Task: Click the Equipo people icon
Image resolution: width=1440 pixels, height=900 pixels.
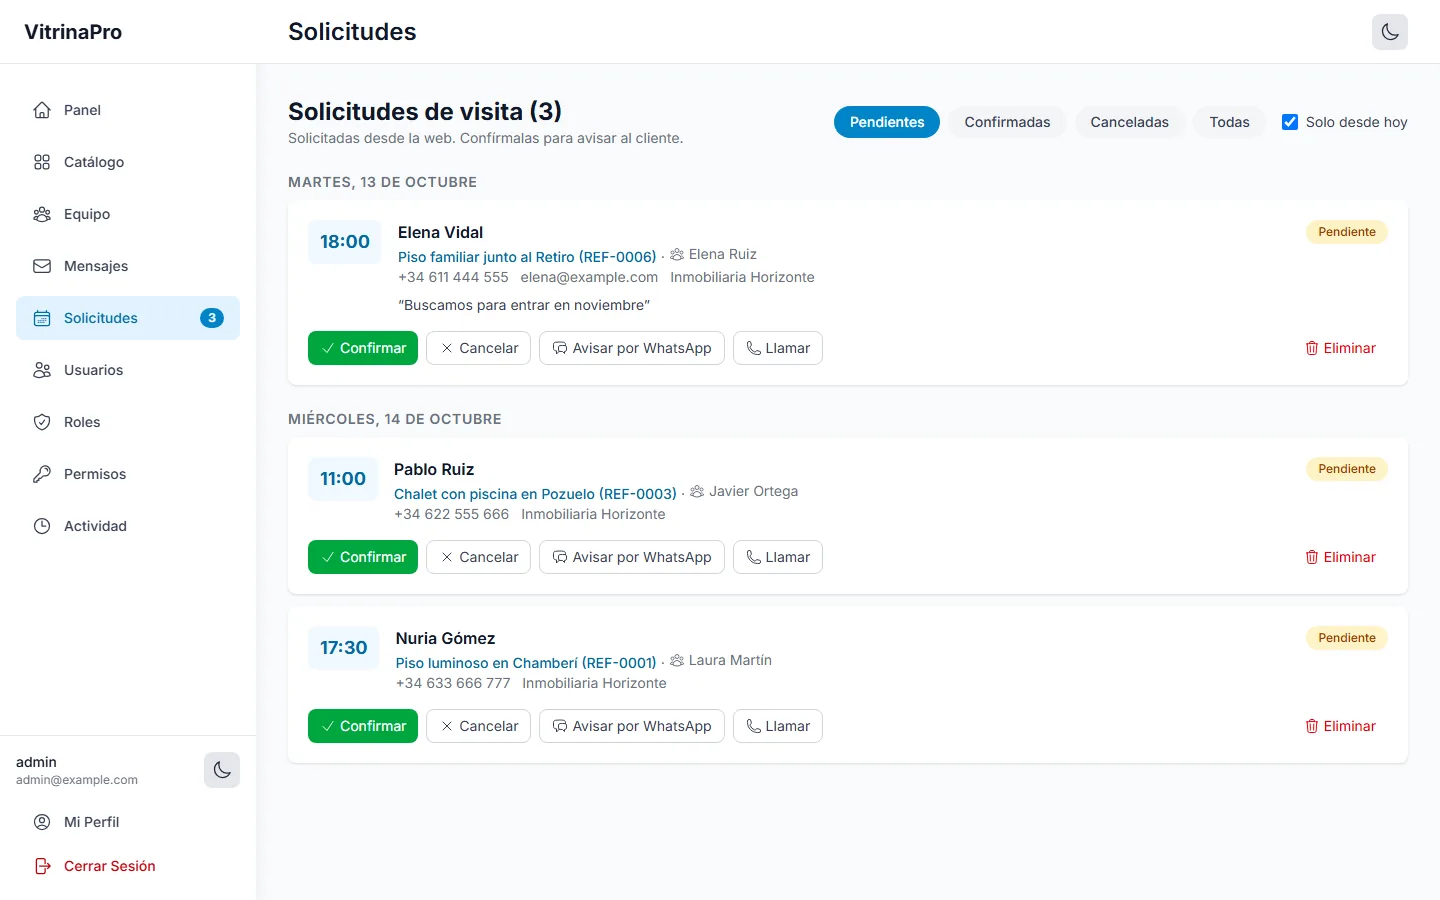Action: tap(42, 214)
